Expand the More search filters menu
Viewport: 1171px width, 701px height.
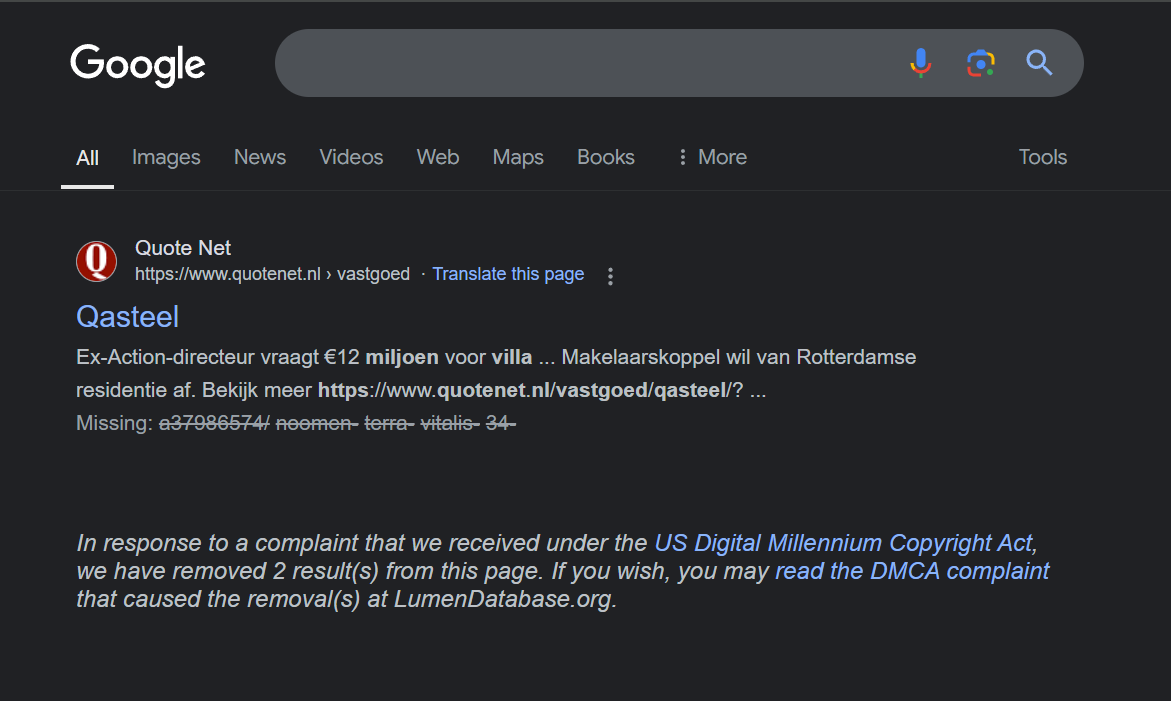click(712, 158)
